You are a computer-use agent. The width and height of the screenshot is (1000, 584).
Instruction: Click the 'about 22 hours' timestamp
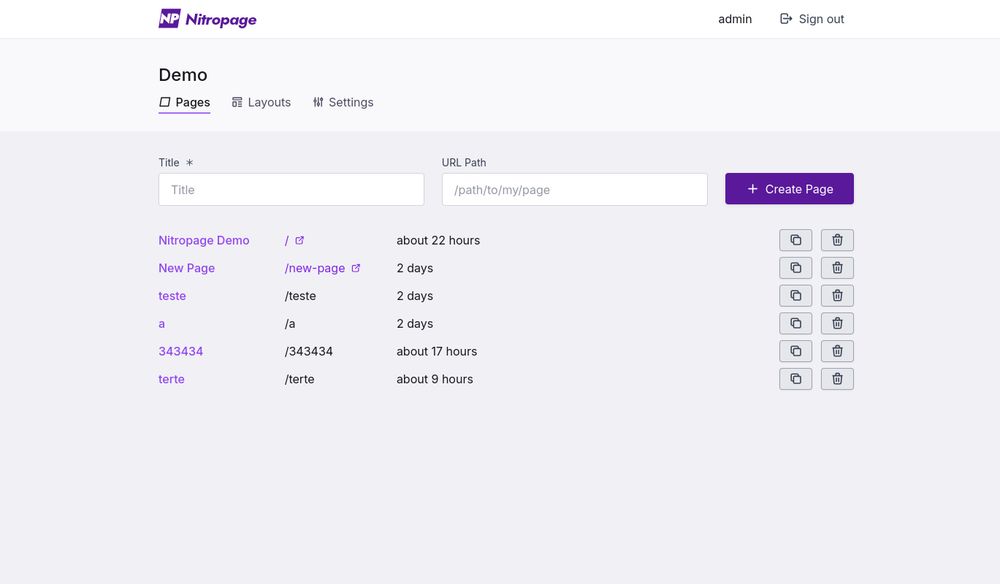438,240
